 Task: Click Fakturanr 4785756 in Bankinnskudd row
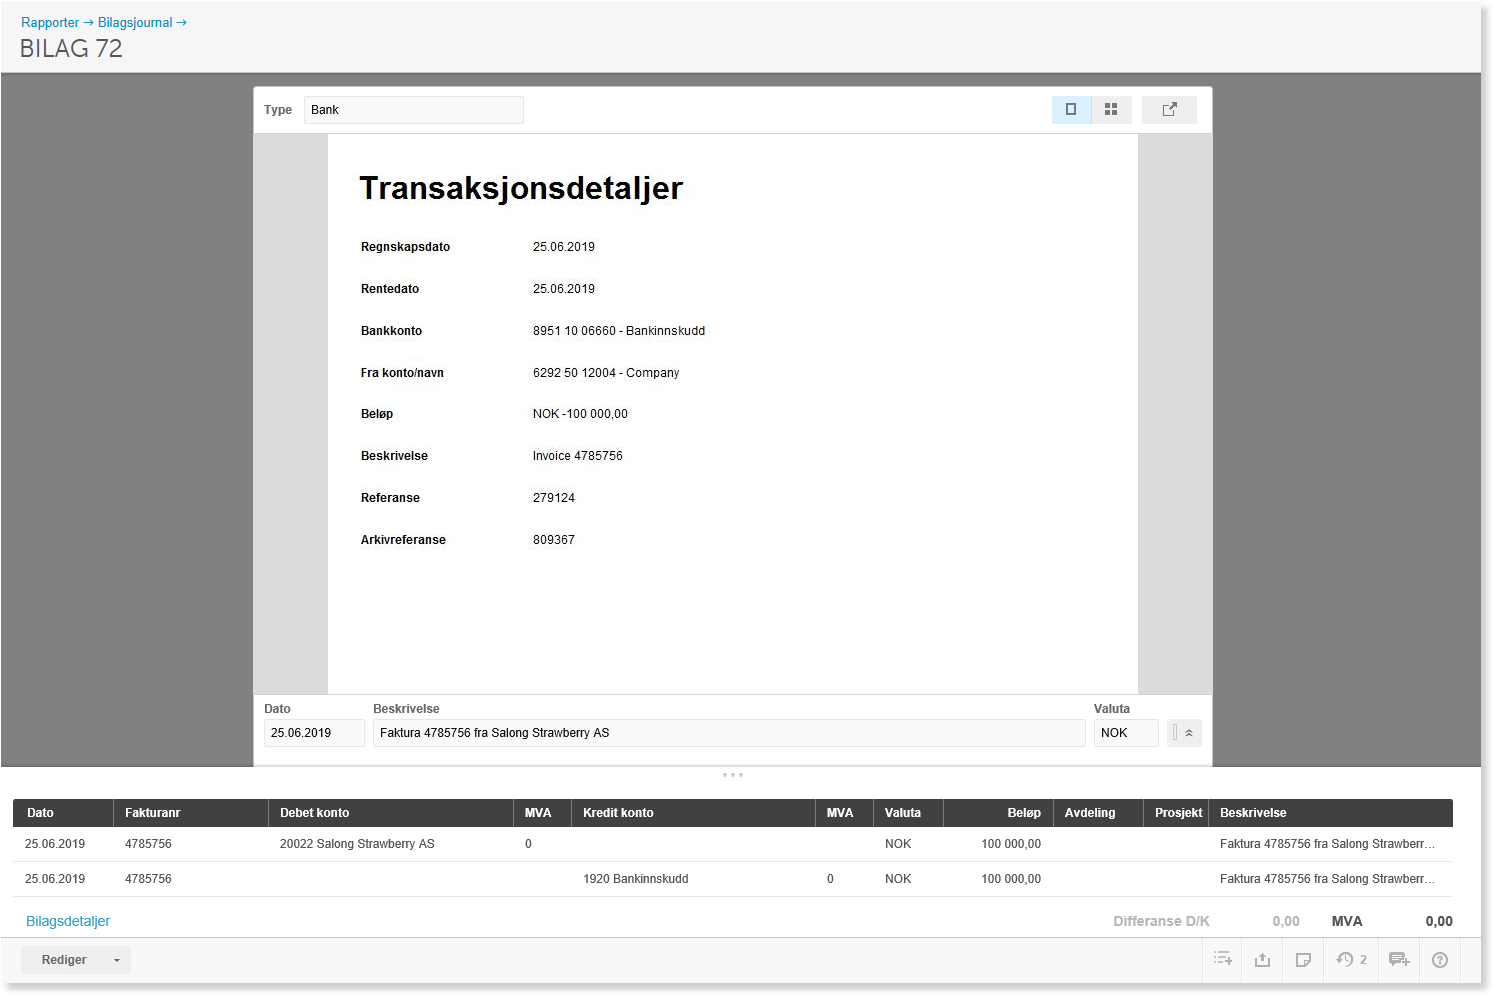tap(148, 879)
